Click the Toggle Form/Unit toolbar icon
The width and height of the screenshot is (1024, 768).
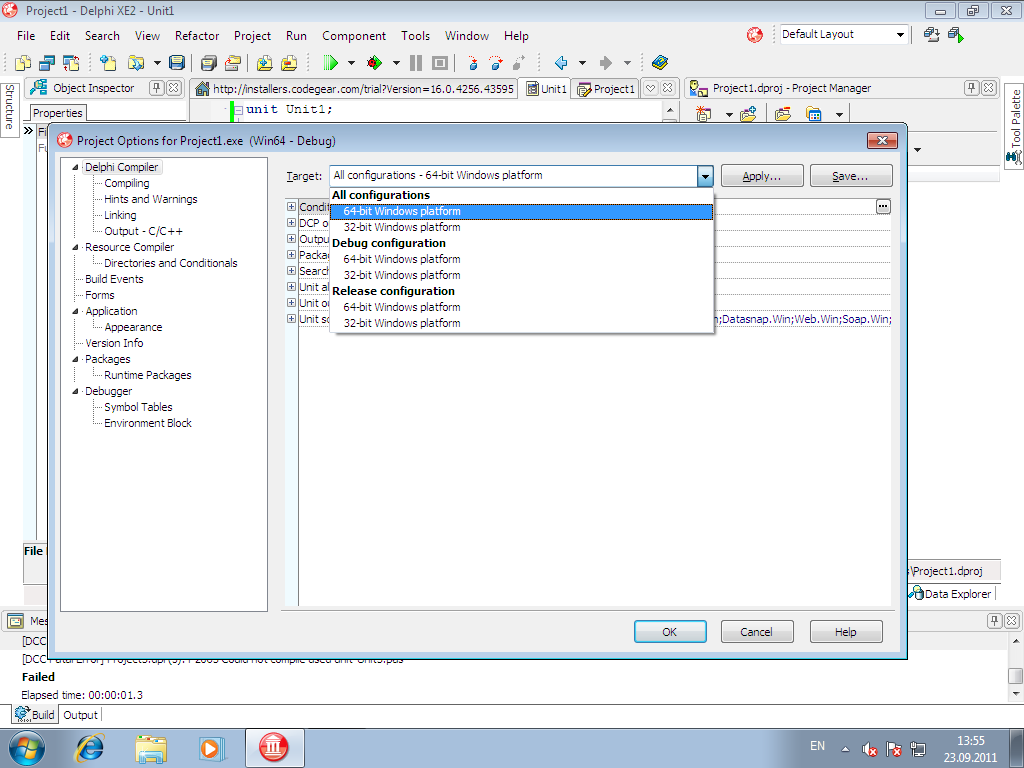pos(71,63)
